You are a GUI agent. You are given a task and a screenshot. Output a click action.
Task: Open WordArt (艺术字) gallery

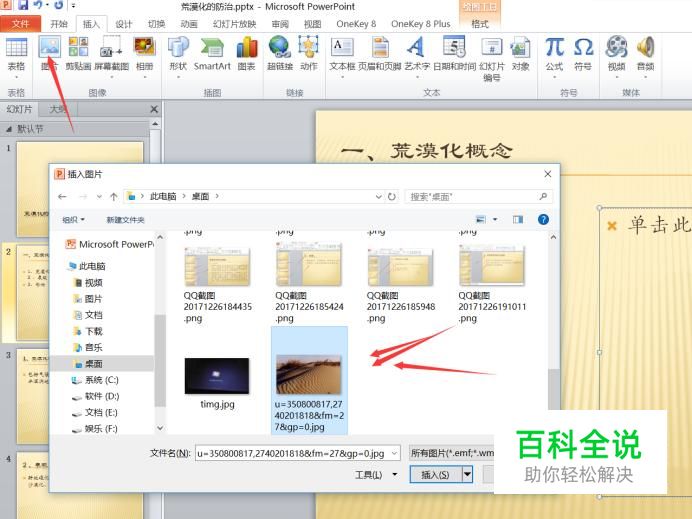point(417,57)
